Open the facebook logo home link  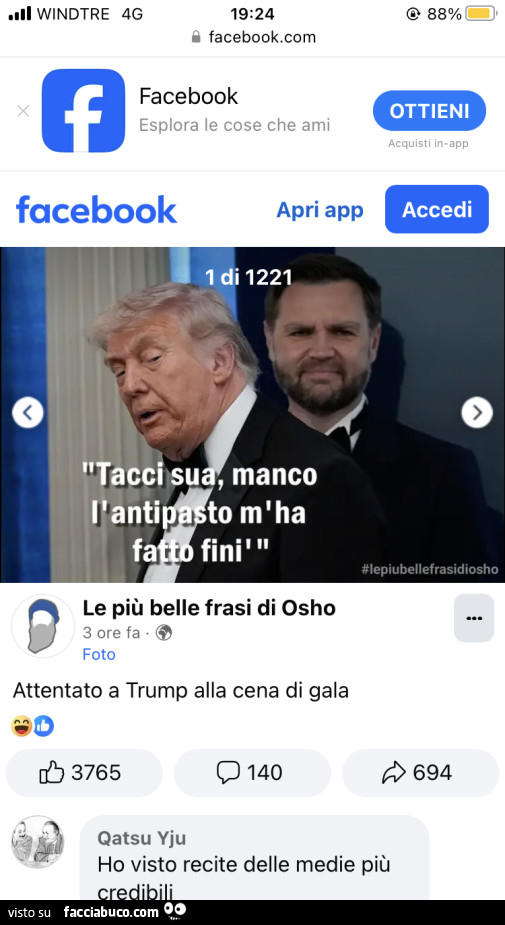[x=96, y=210]
